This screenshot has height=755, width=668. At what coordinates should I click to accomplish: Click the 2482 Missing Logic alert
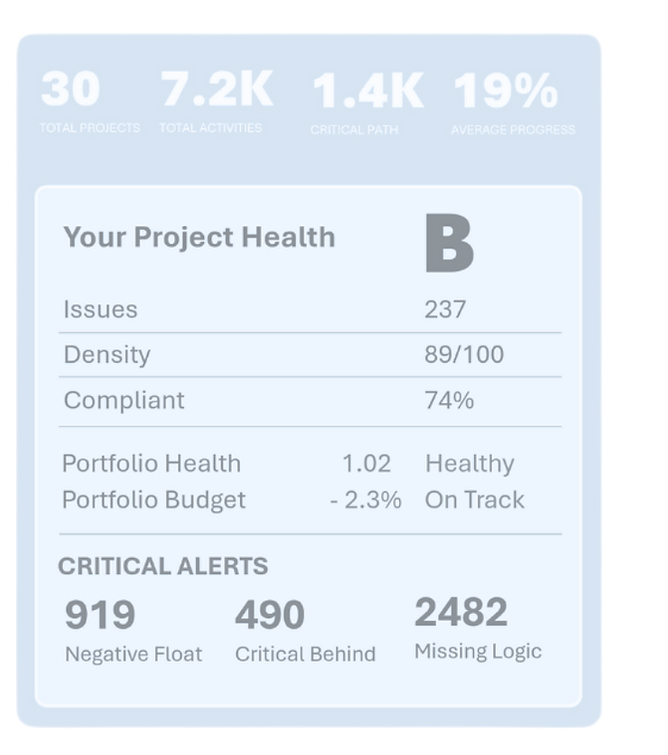[461, 613]
